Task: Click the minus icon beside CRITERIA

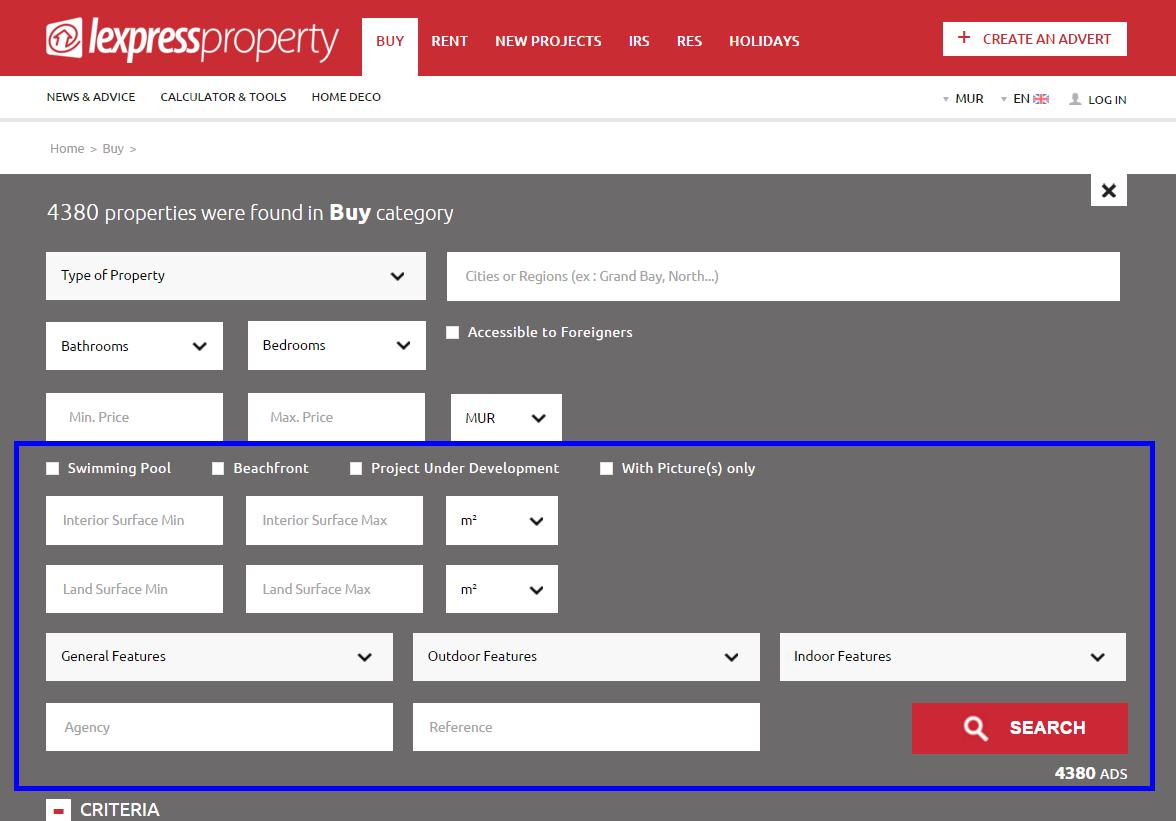Action: pyautogui.click(x=58, y=811)
